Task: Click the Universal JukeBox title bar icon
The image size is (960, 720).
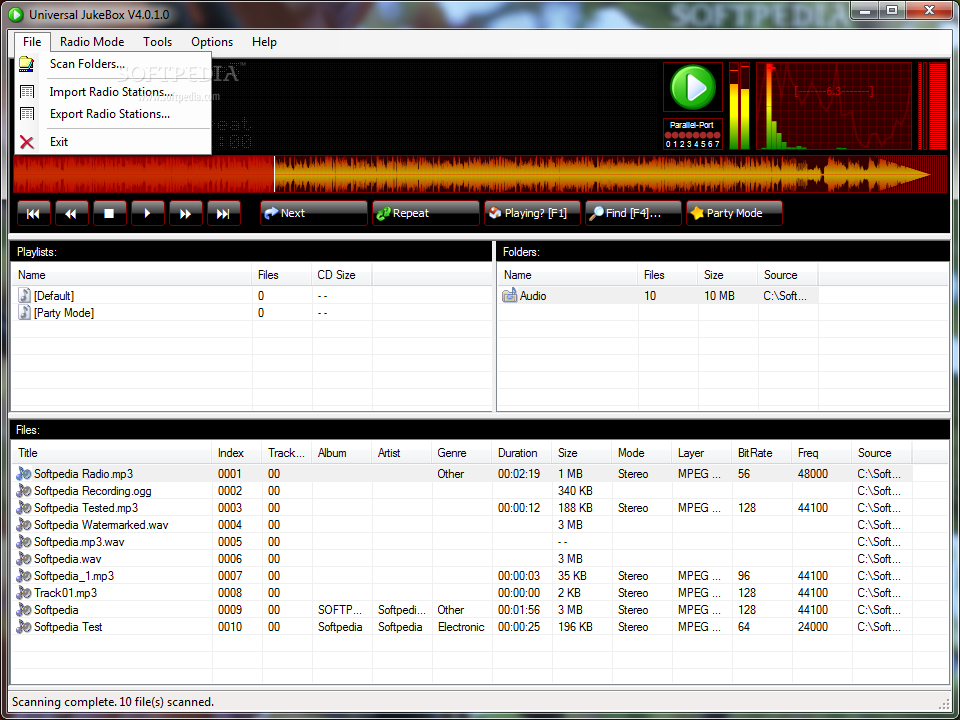Action: point(15,14)
